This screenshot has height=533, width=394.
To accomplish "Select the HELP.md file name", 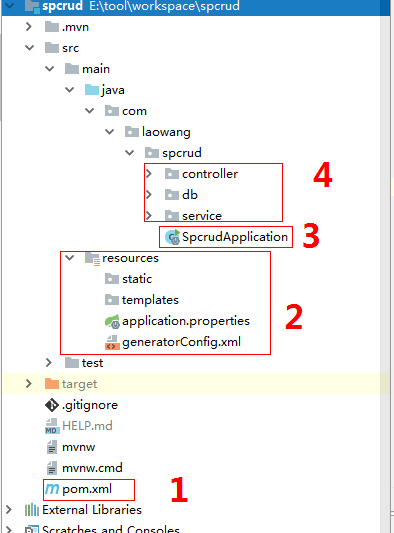I will [87, 426].
